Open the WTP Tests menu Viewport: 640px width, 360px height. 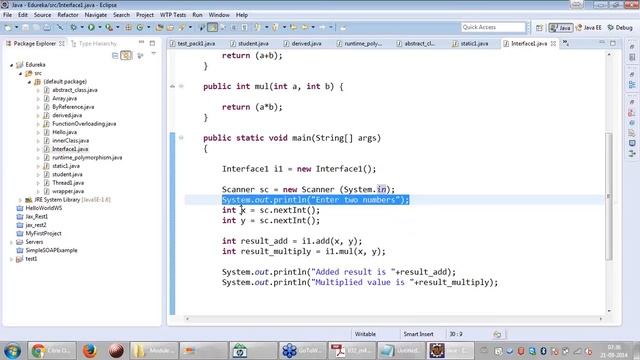(173, 15)
